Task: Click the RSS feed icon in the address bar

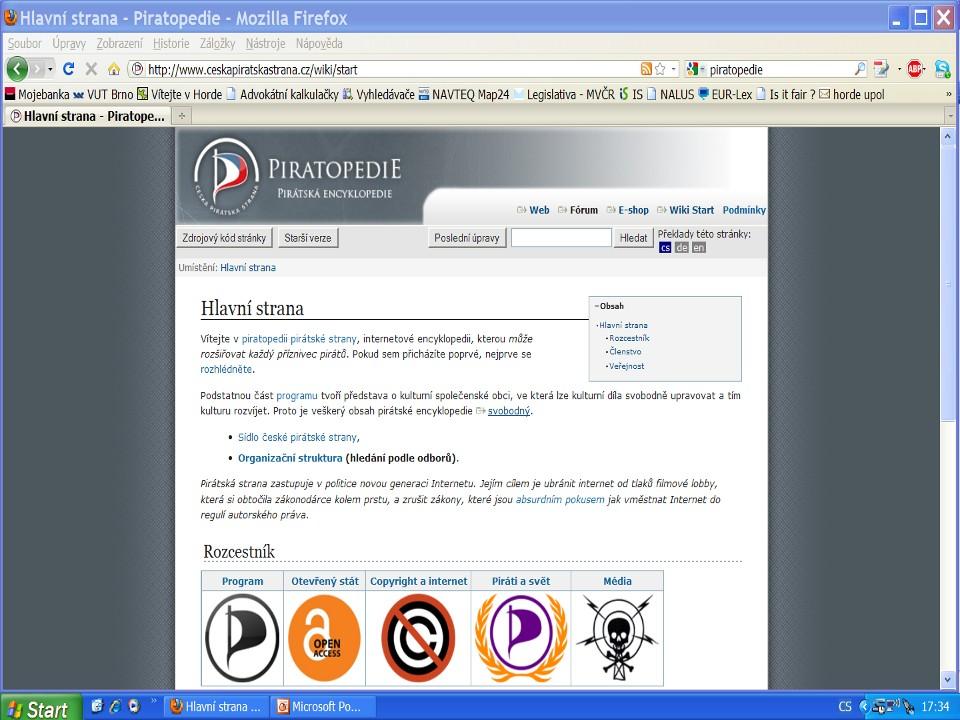Action: 646,69
